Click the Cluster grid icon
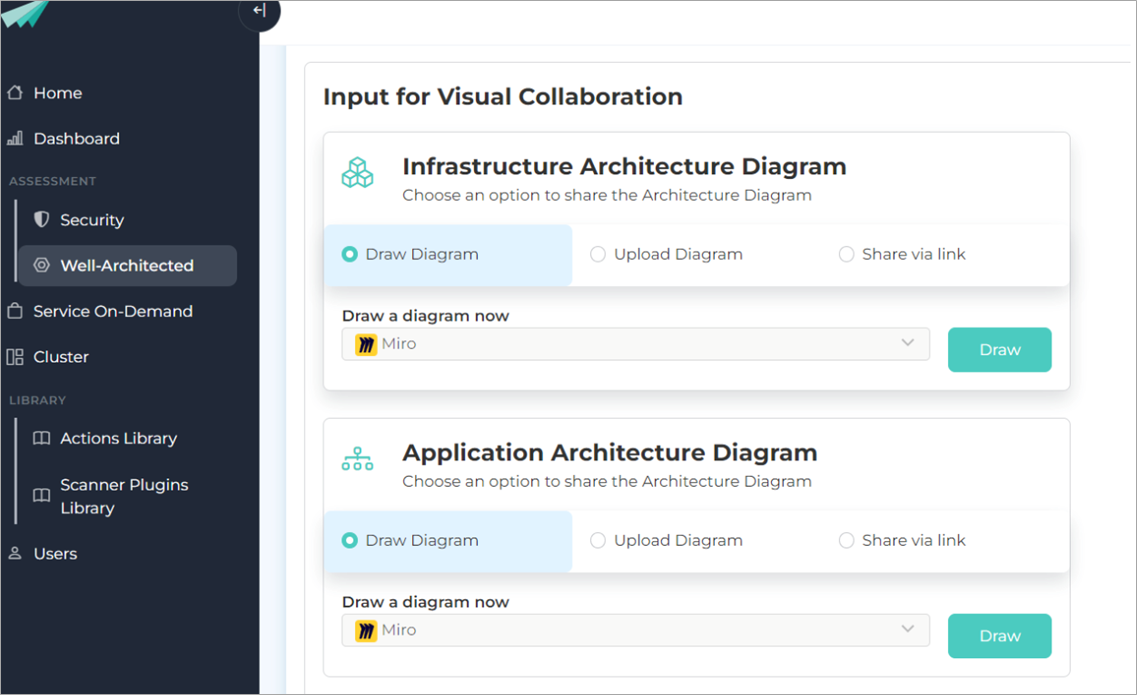 (x=15, y=357)
